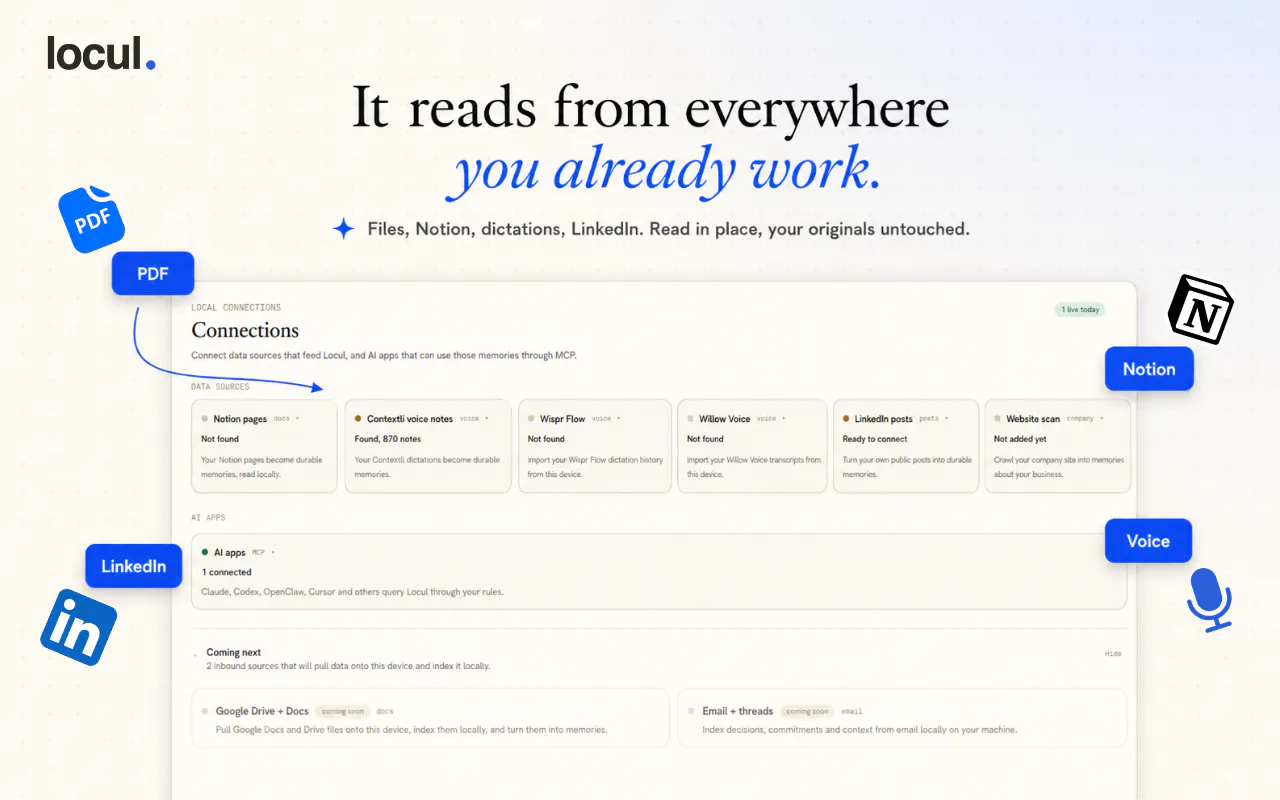Expand the Contextli voice notes chevron

click(489, 419)
